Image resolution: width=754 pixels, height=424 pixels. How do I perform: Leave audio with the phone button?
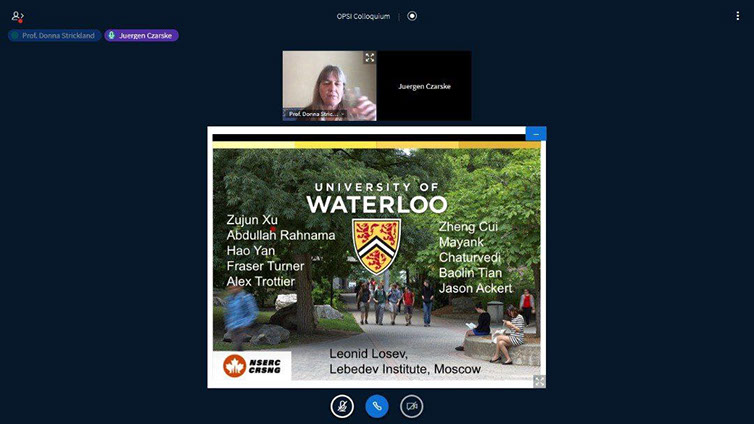coord(377,406)
